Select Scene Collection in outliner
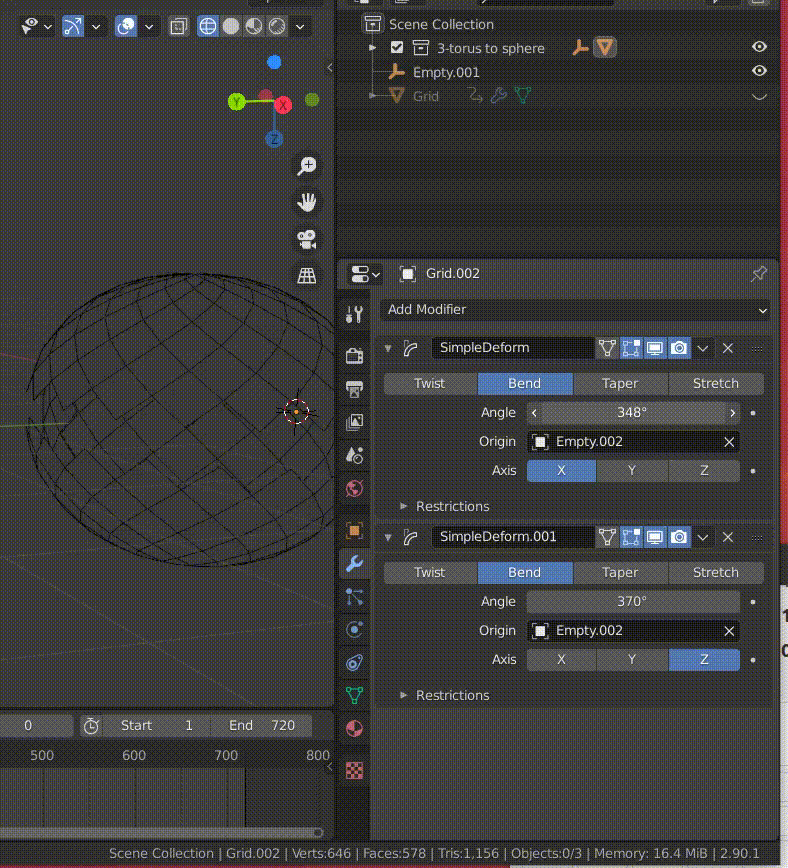The height and width of the screenshot is (868, 788). tap(441, 24)
